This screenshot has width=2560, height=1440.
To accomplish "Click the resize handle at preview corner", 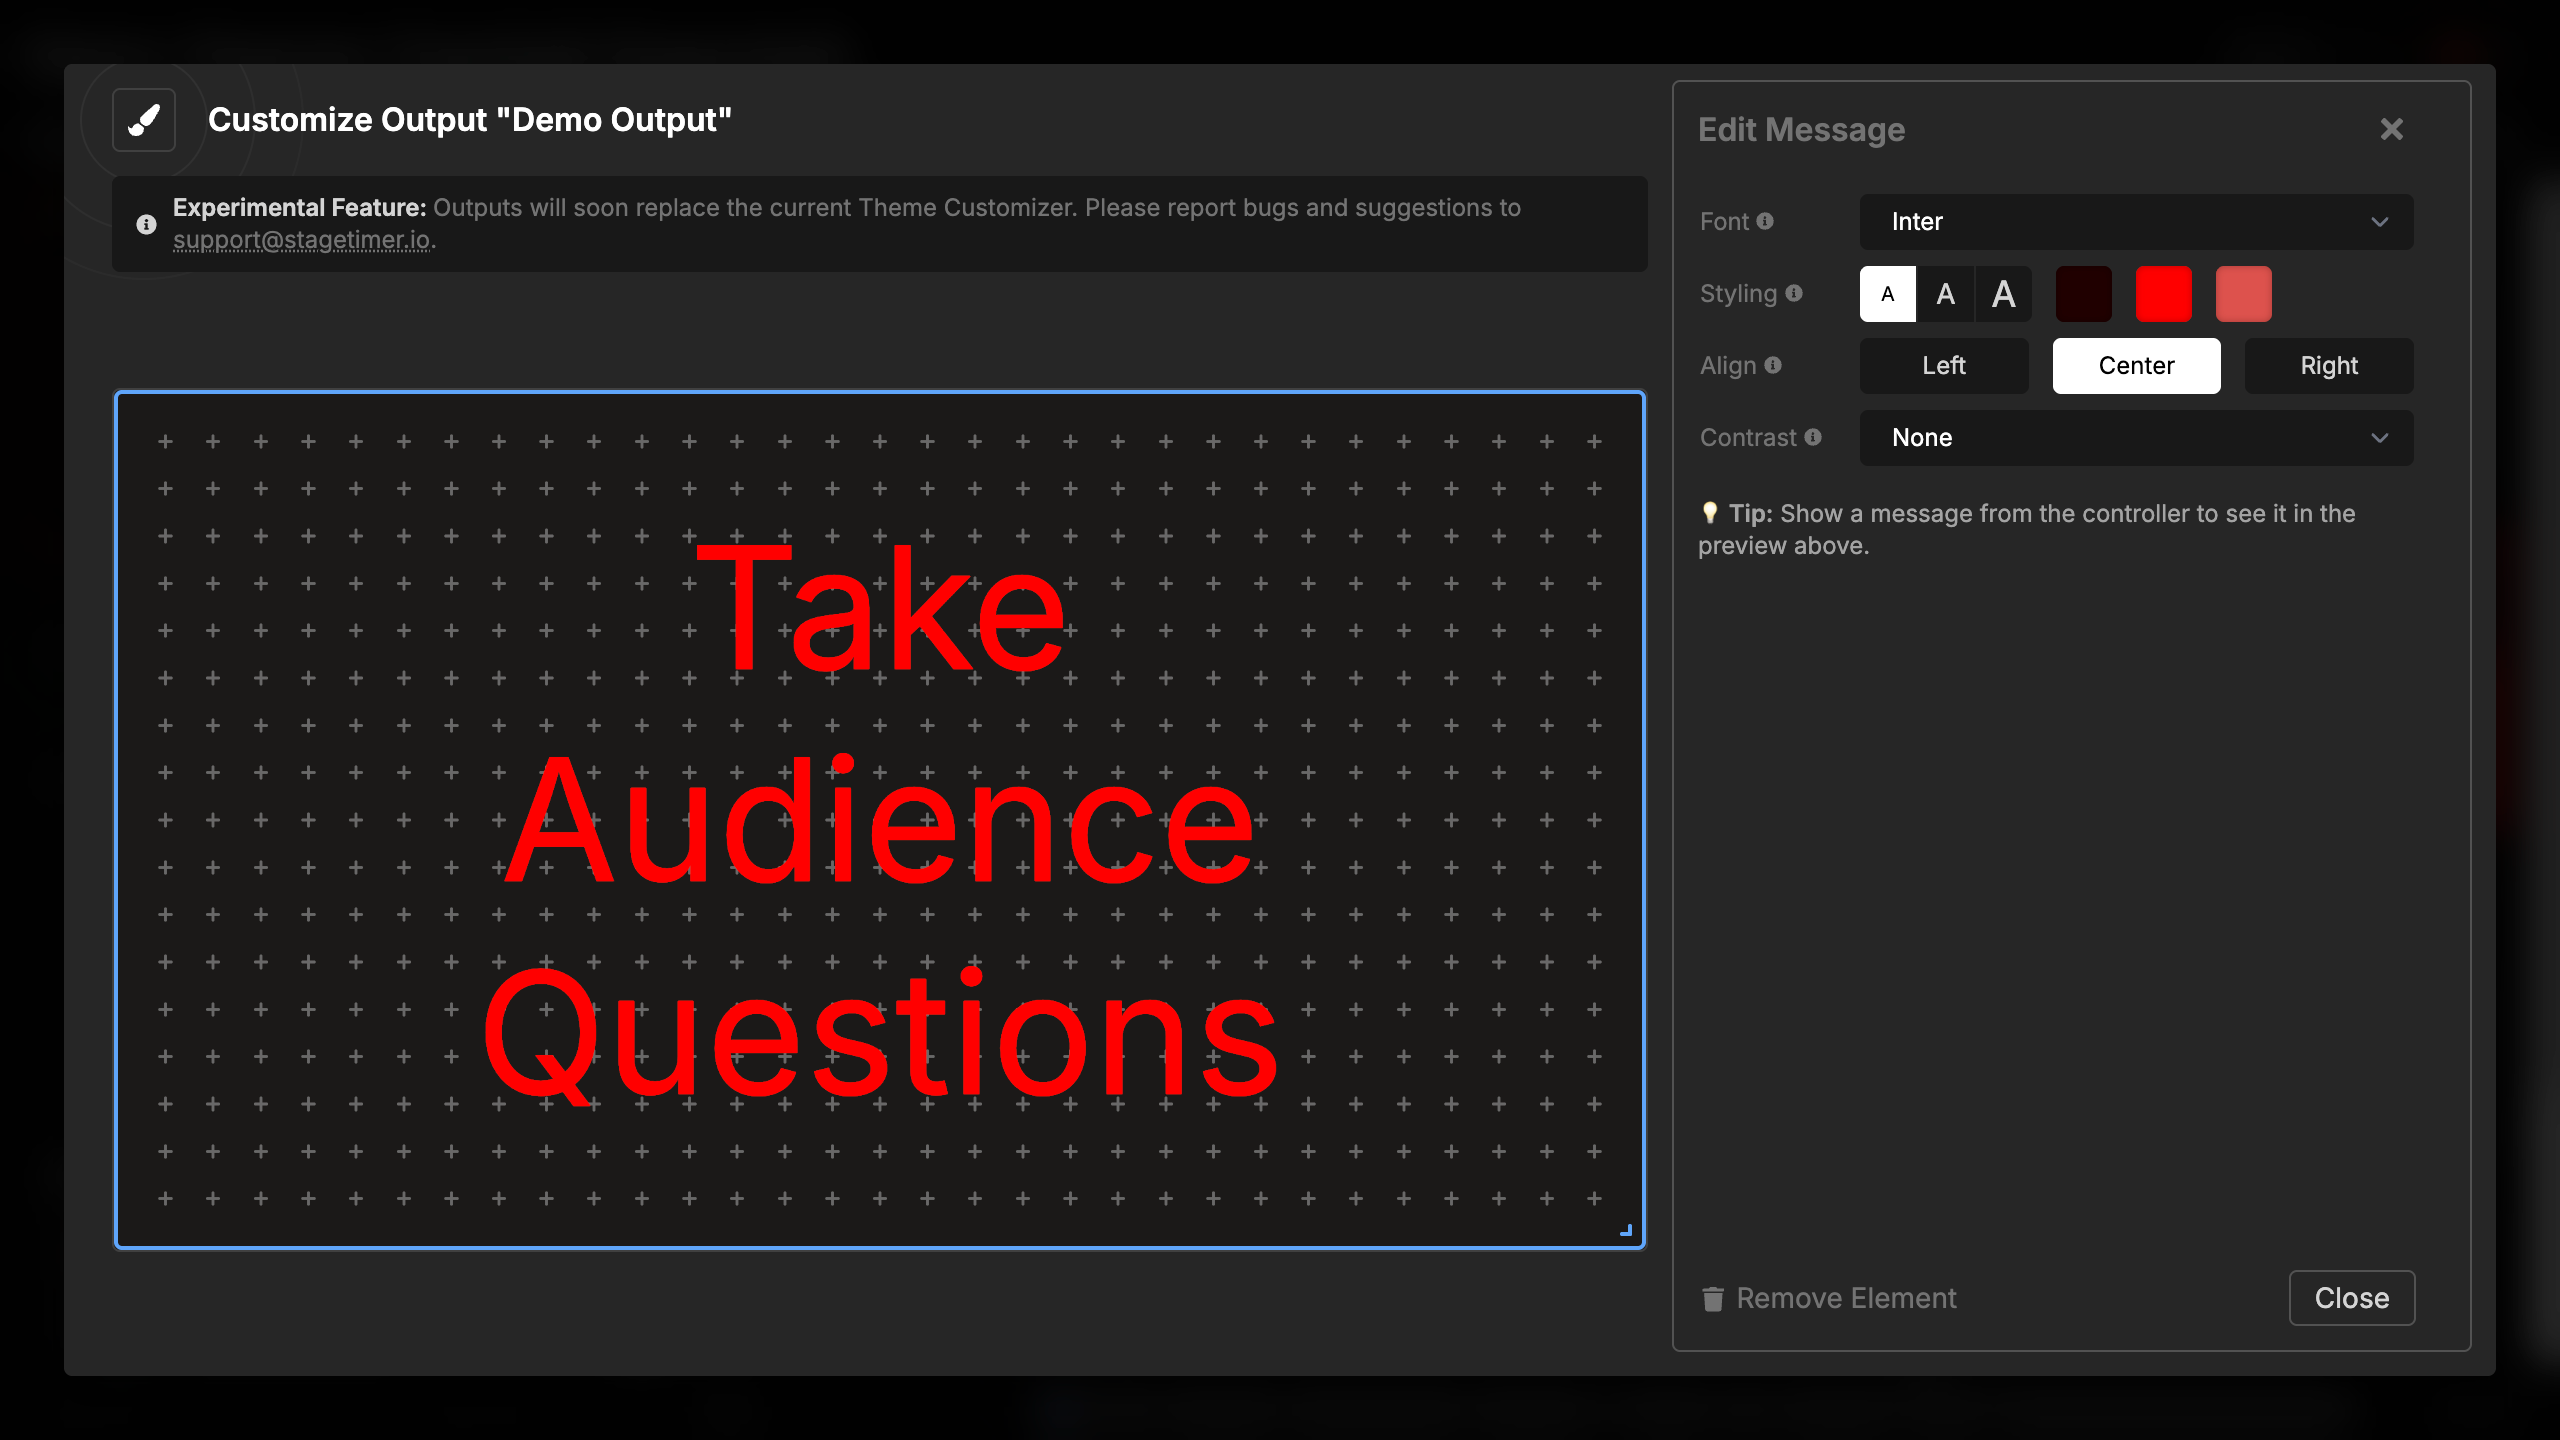I will click(1626, 1231).
